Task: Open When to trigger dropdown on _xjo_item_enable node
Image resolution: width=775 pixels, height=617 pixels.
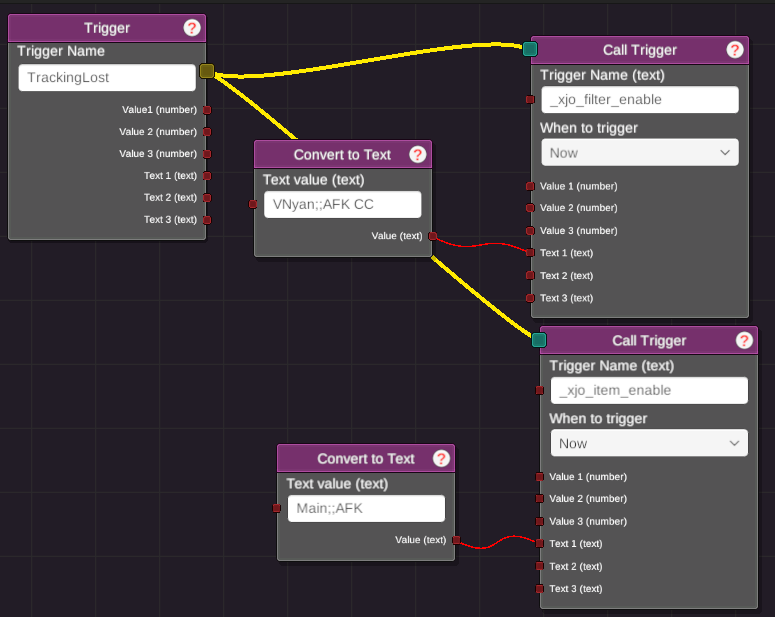Action: 649,443
